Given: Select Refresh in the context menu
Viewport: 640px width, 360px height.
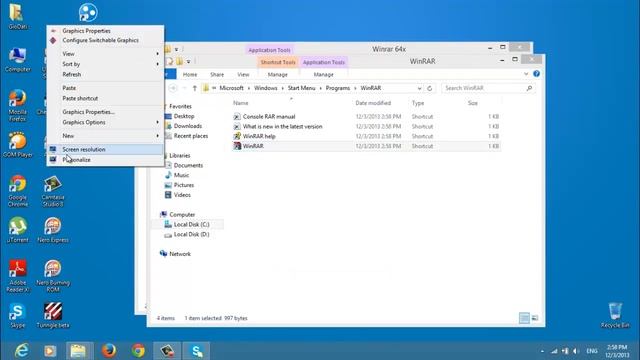Looking at the screenshot, I should [105, 74].
